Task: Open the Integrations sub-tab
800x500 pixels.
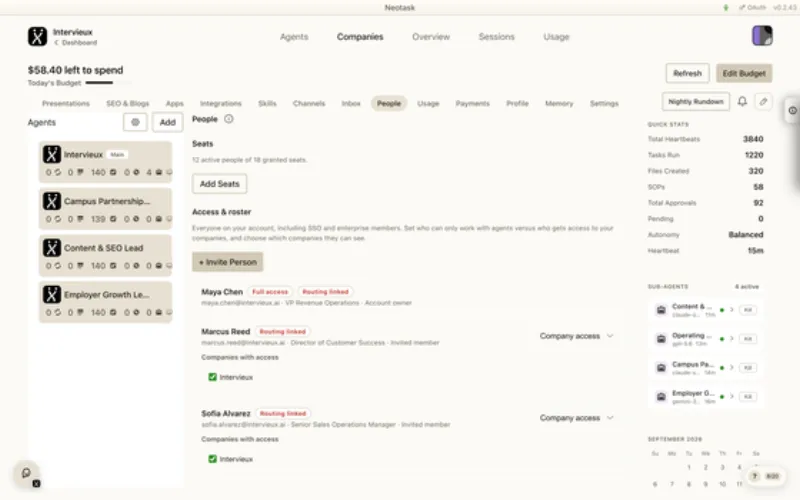Action: pos(220,104)
